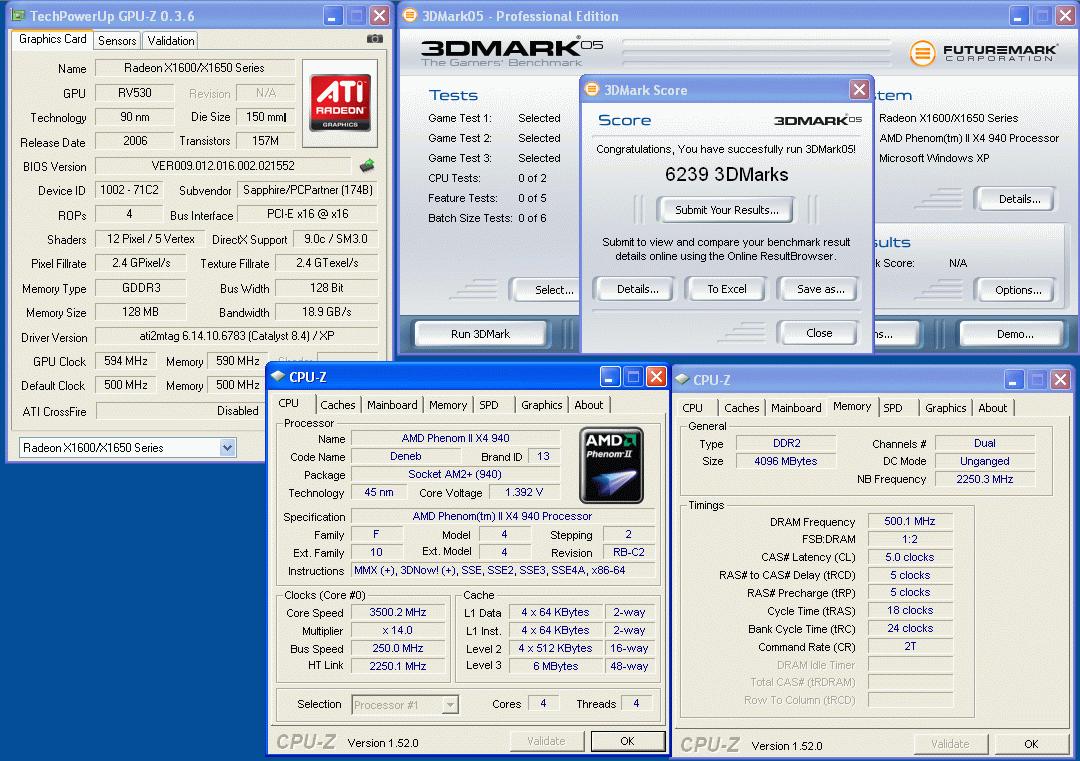Screen dimensions: 1080x761
Task: Select the Graphics Card tab in GPU-Z
Action: coord(53,39)
